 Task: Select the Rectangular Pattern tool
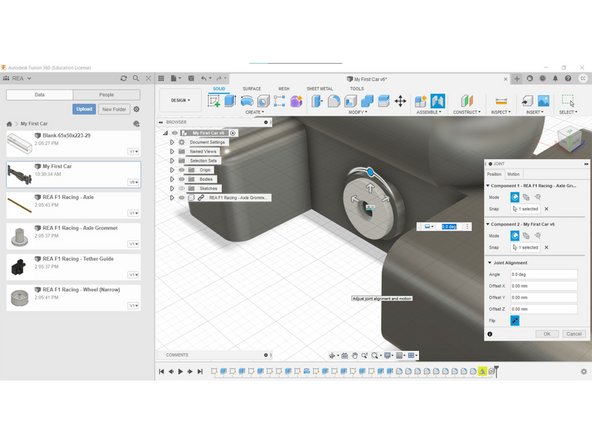(x=279, y=101)
